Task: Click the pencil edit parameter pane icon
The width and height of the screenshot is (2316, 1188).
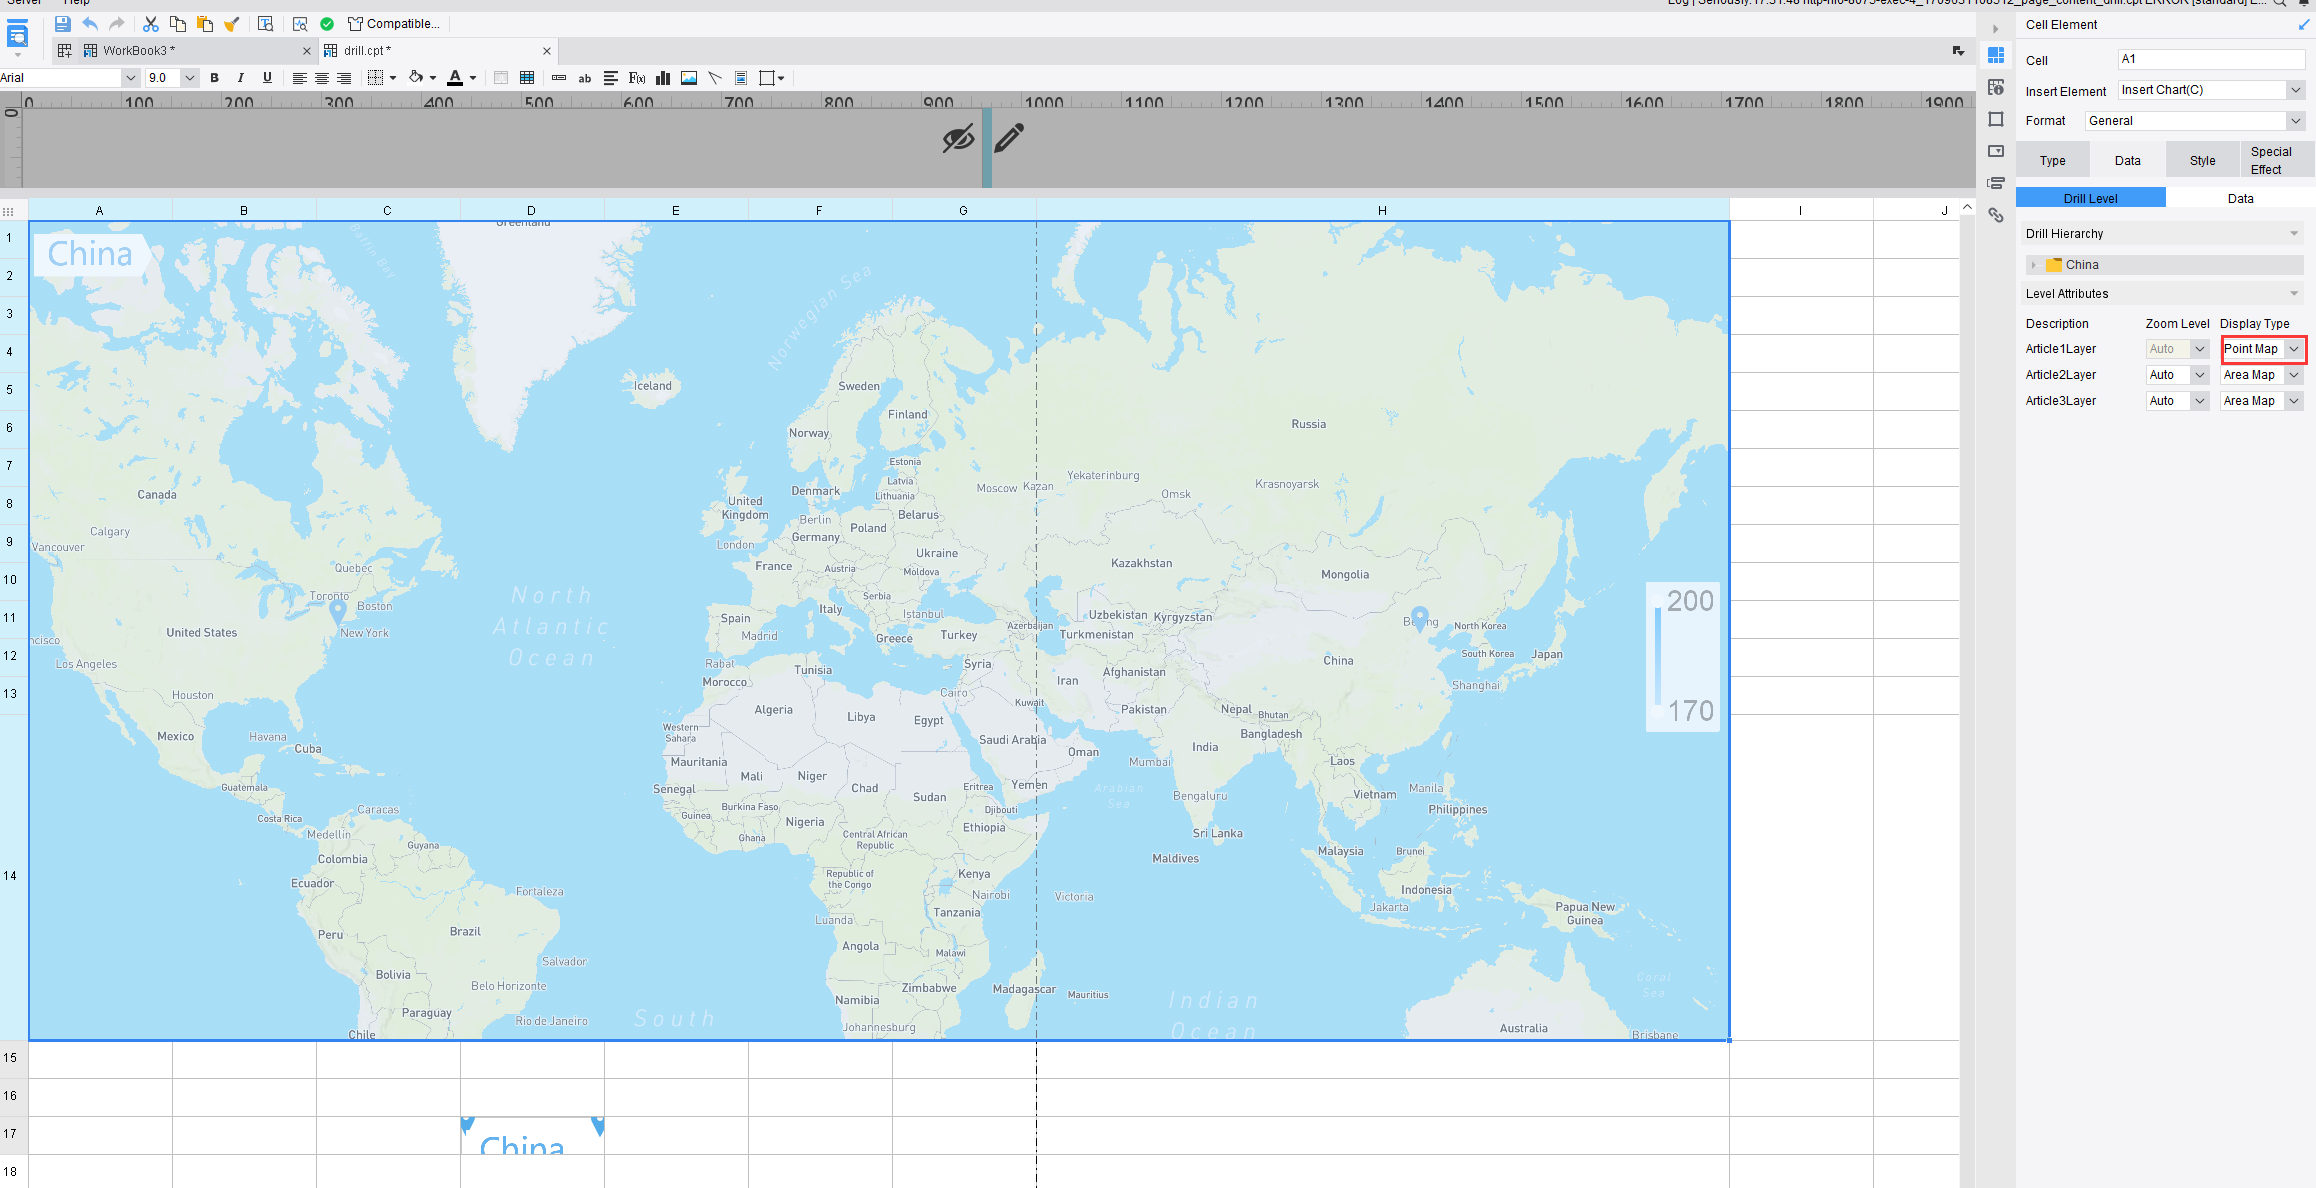Action: (x=1009, y=138)
